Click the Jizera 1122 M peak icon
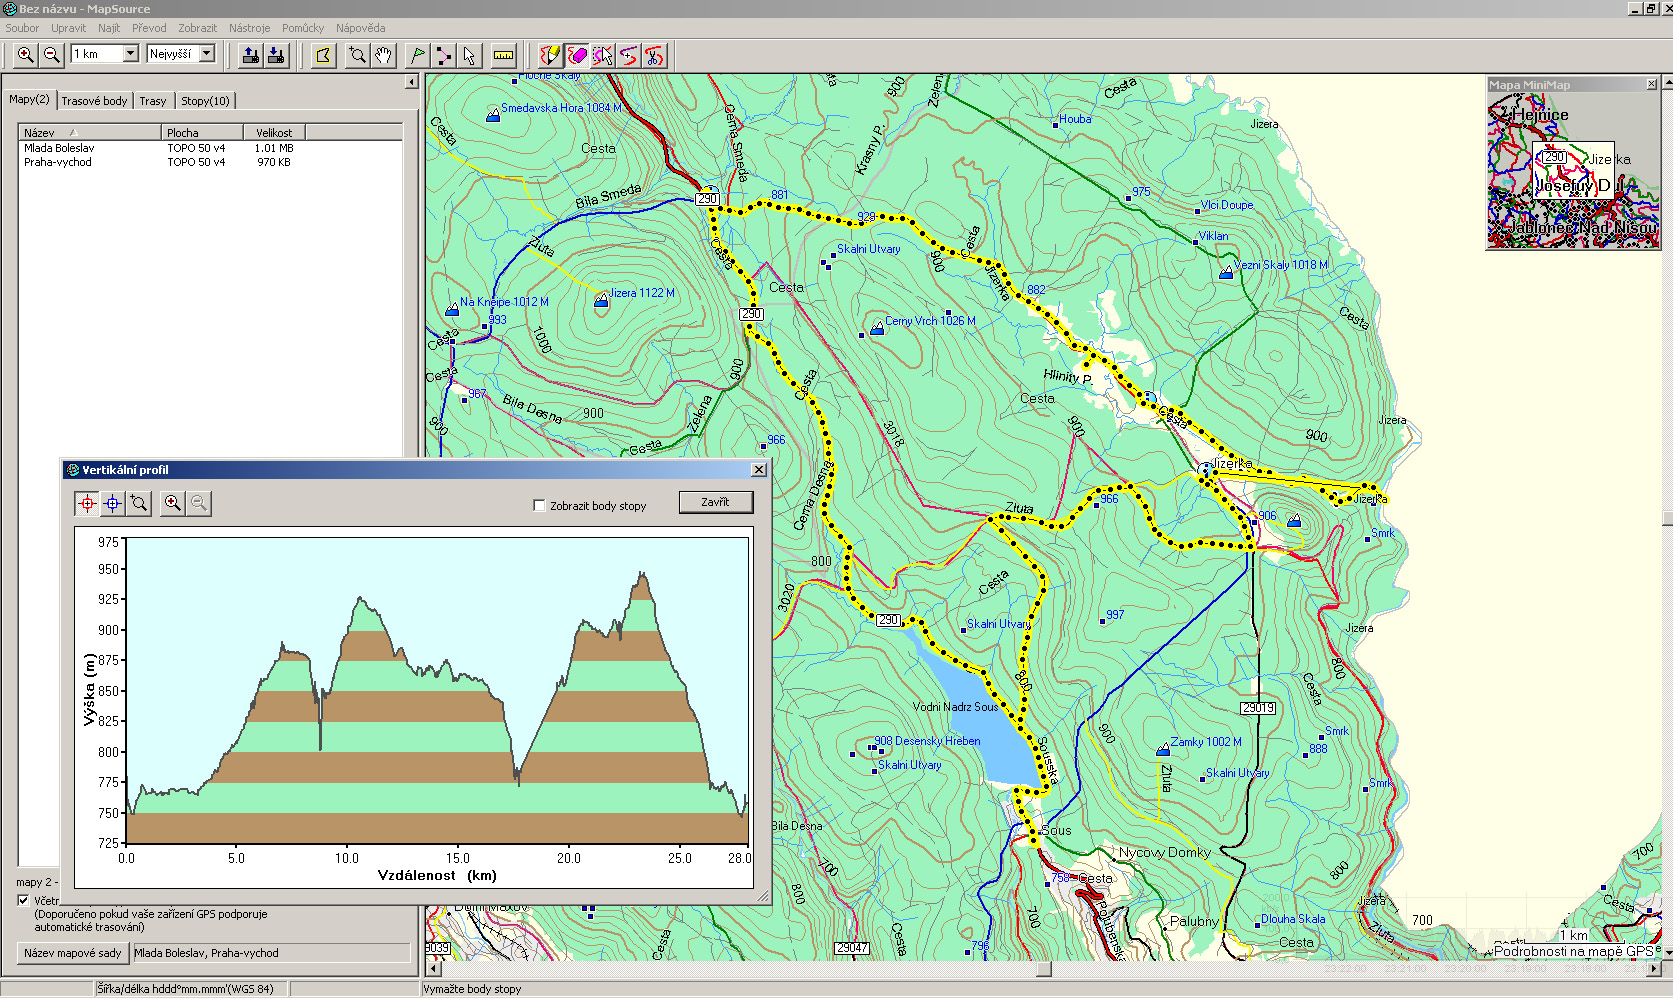The height and width of the screenshot is (999, 1673). [601, 299]
